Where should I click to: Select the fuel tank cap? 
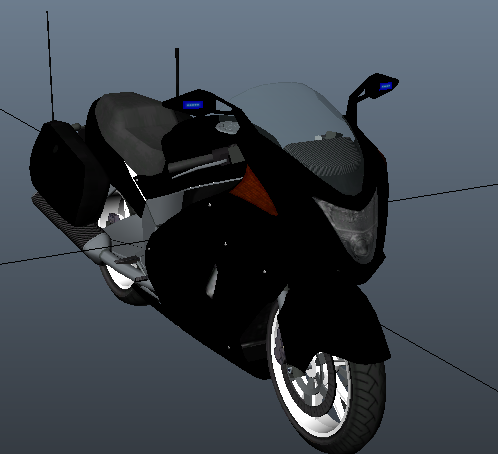click(x=228, y=127)
